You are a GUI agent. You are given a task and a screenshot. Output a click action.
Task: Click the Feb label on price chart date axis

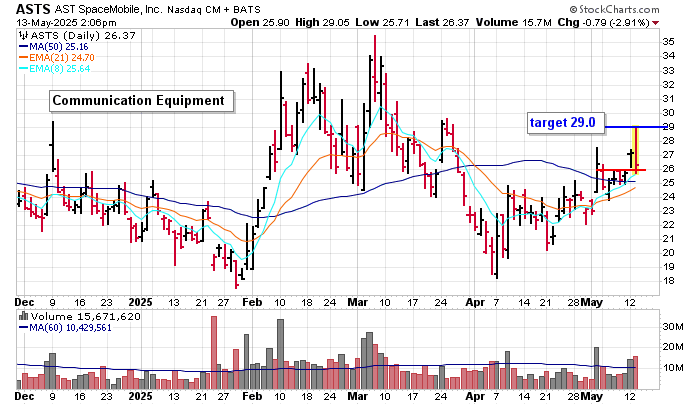(x=252, y=303)
